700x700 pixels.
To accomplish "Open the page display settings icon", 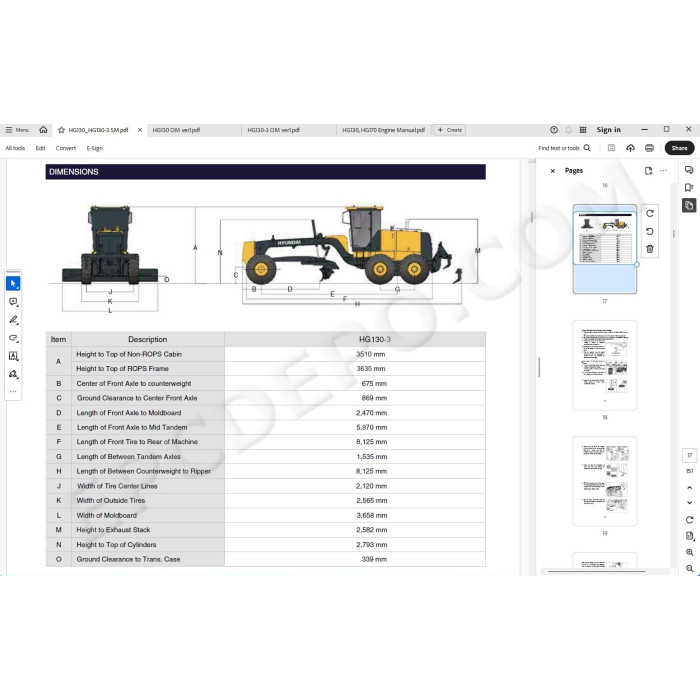I will (x=689, y=536).
